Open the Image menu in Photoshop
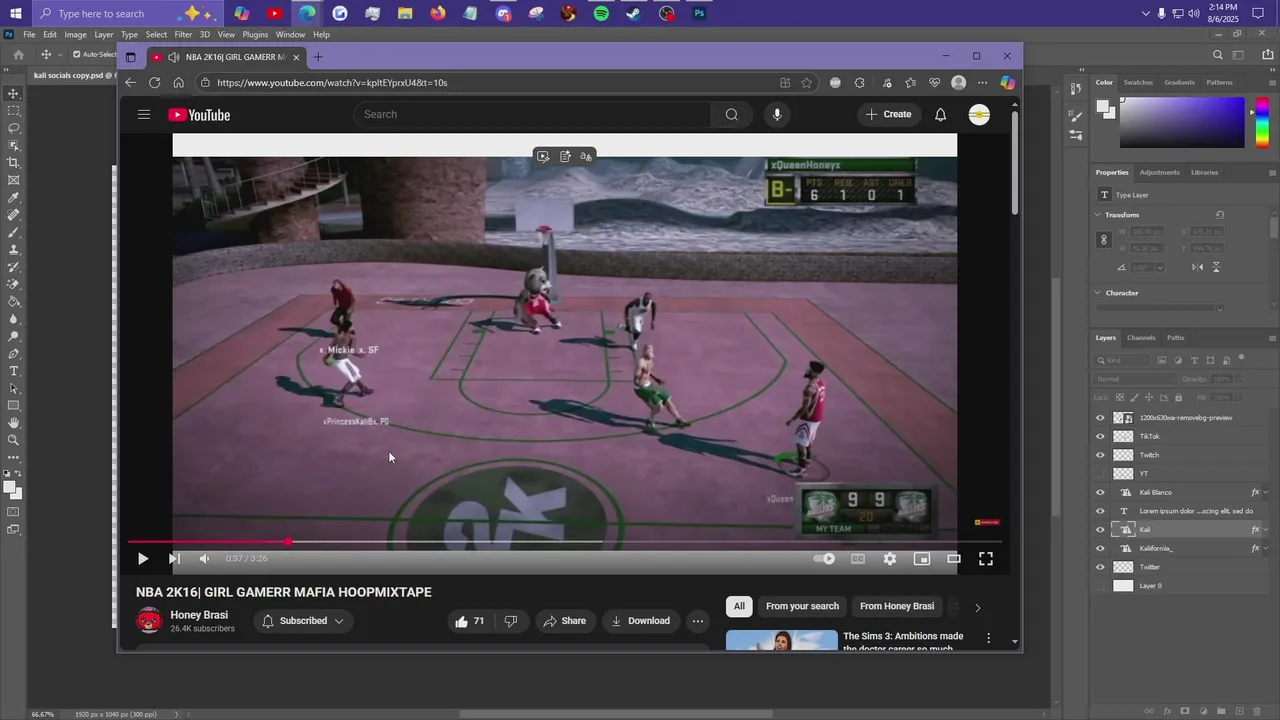Screen dimensions: 1280x720 pyautogui.click(x=76, y=34)
